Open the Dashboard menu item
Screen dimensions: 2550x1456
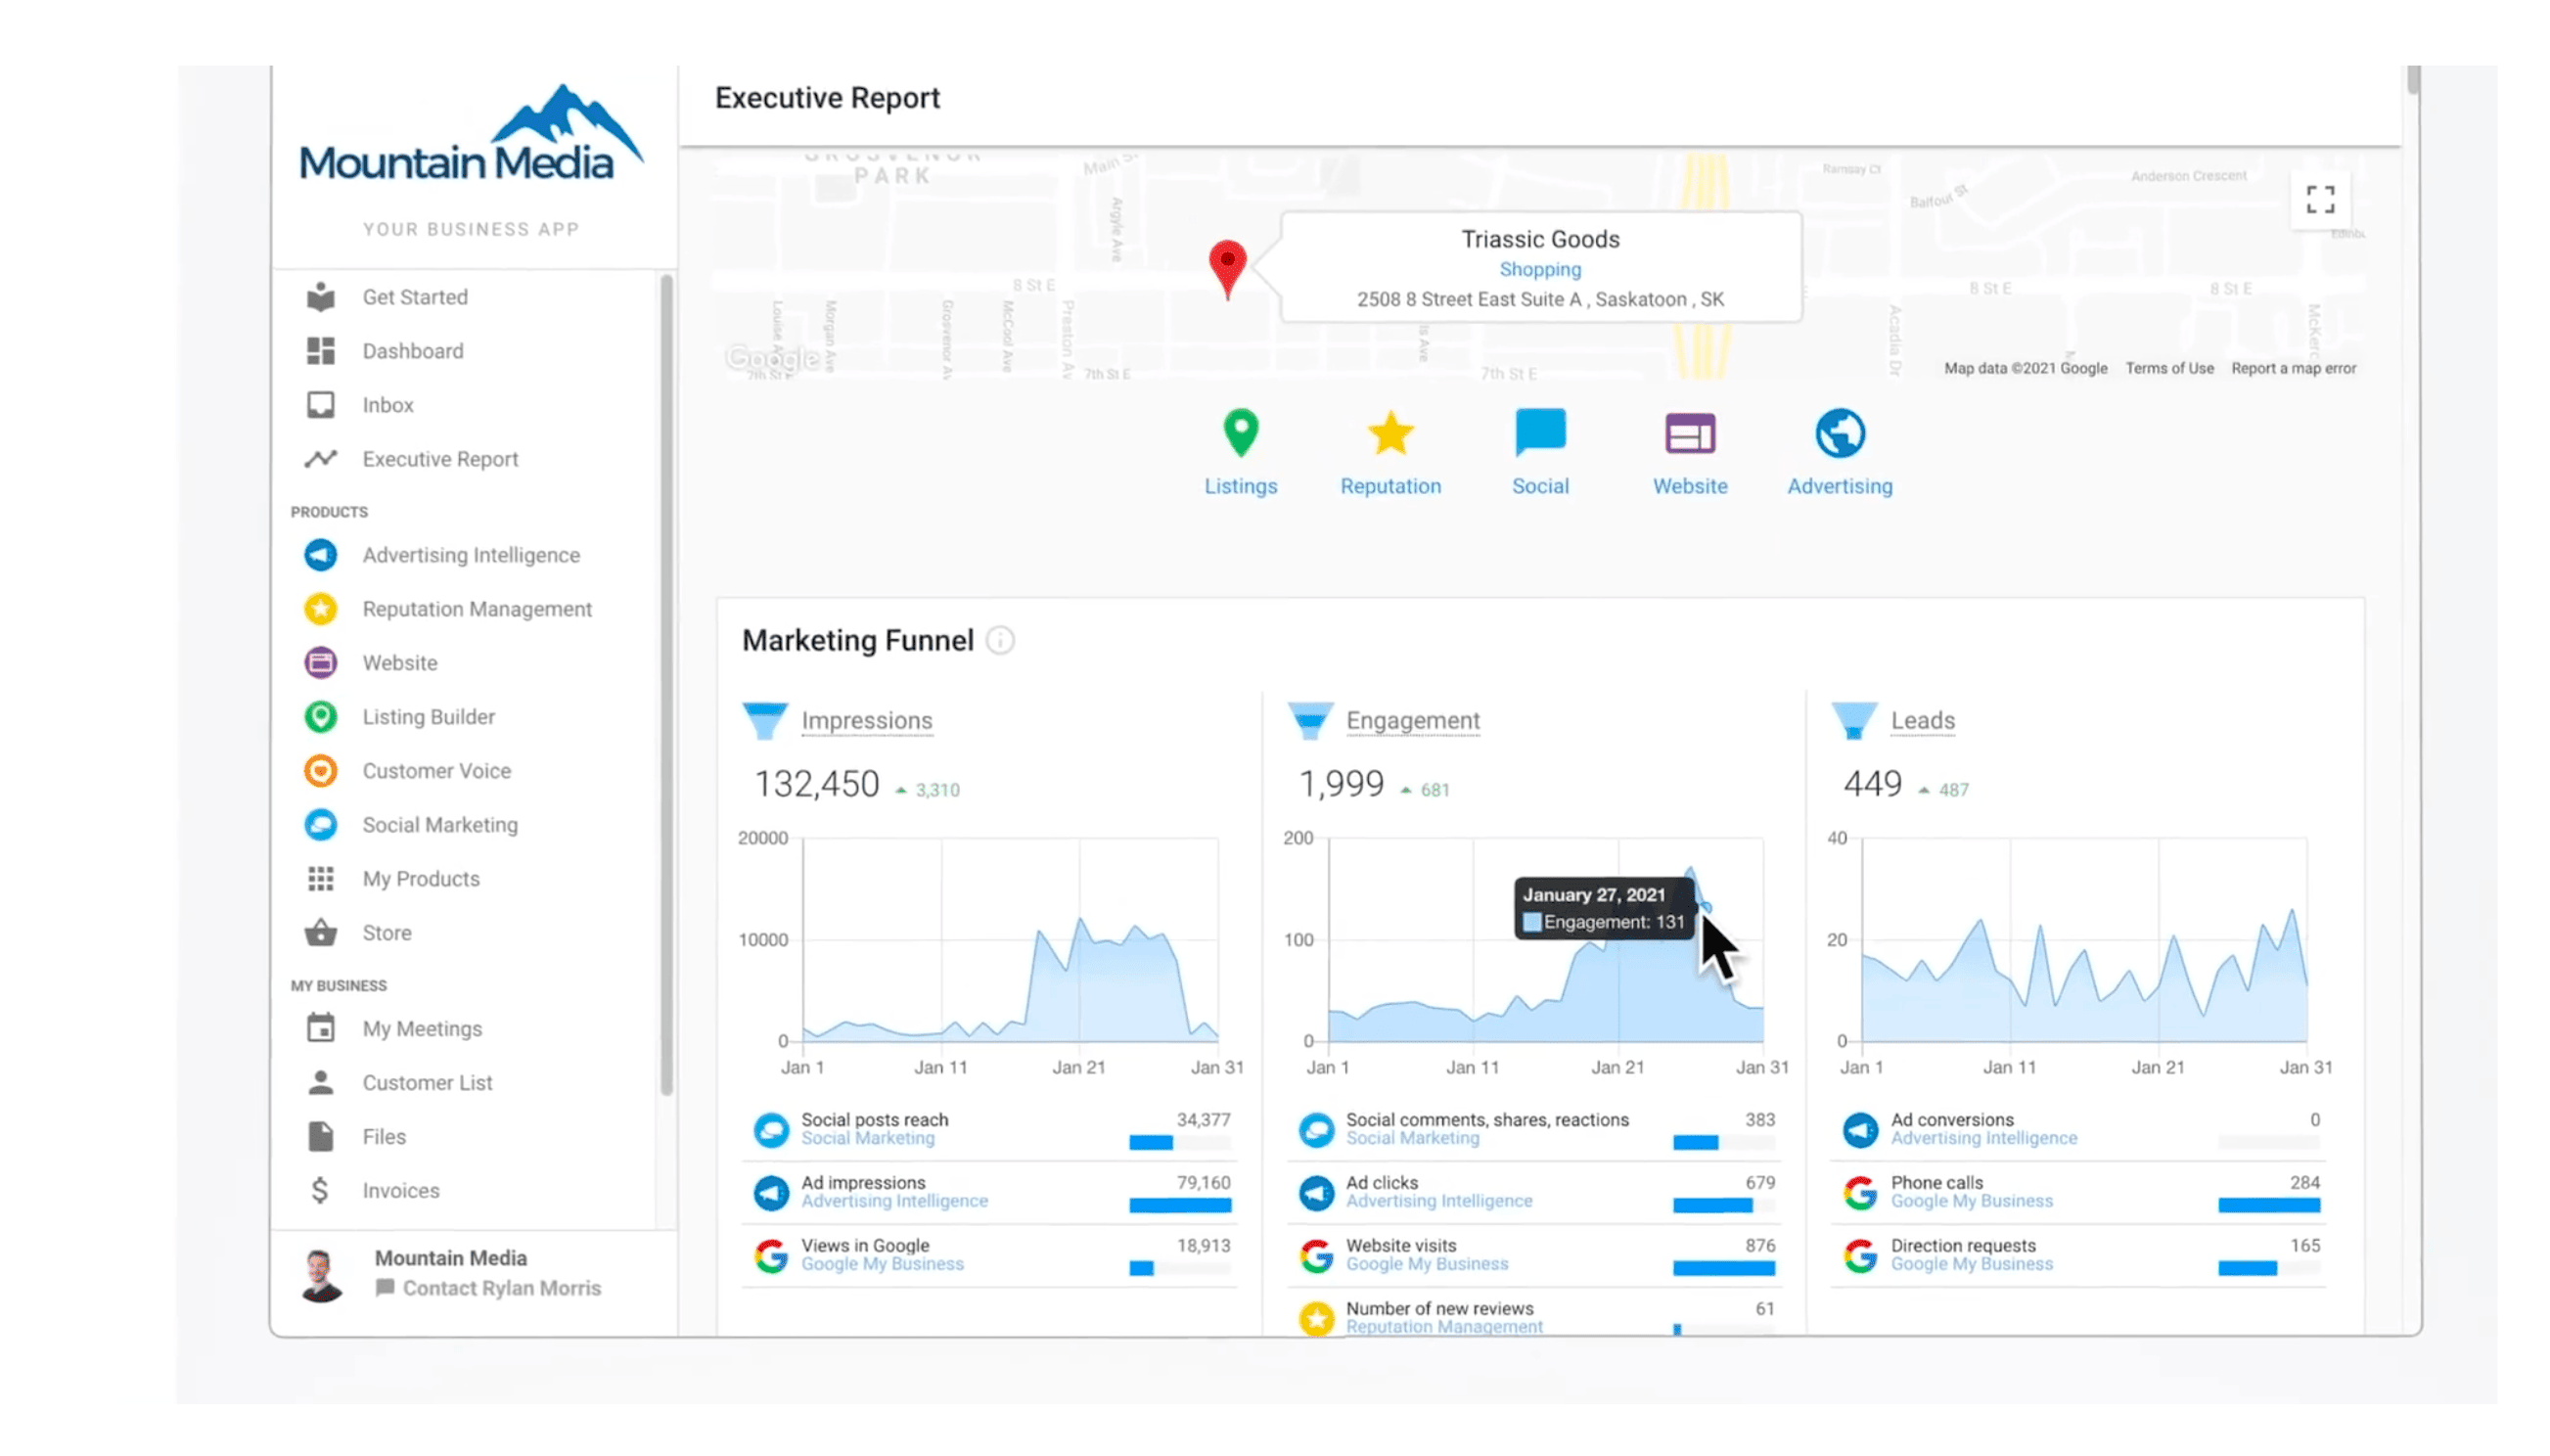click(x=412, y=350)
